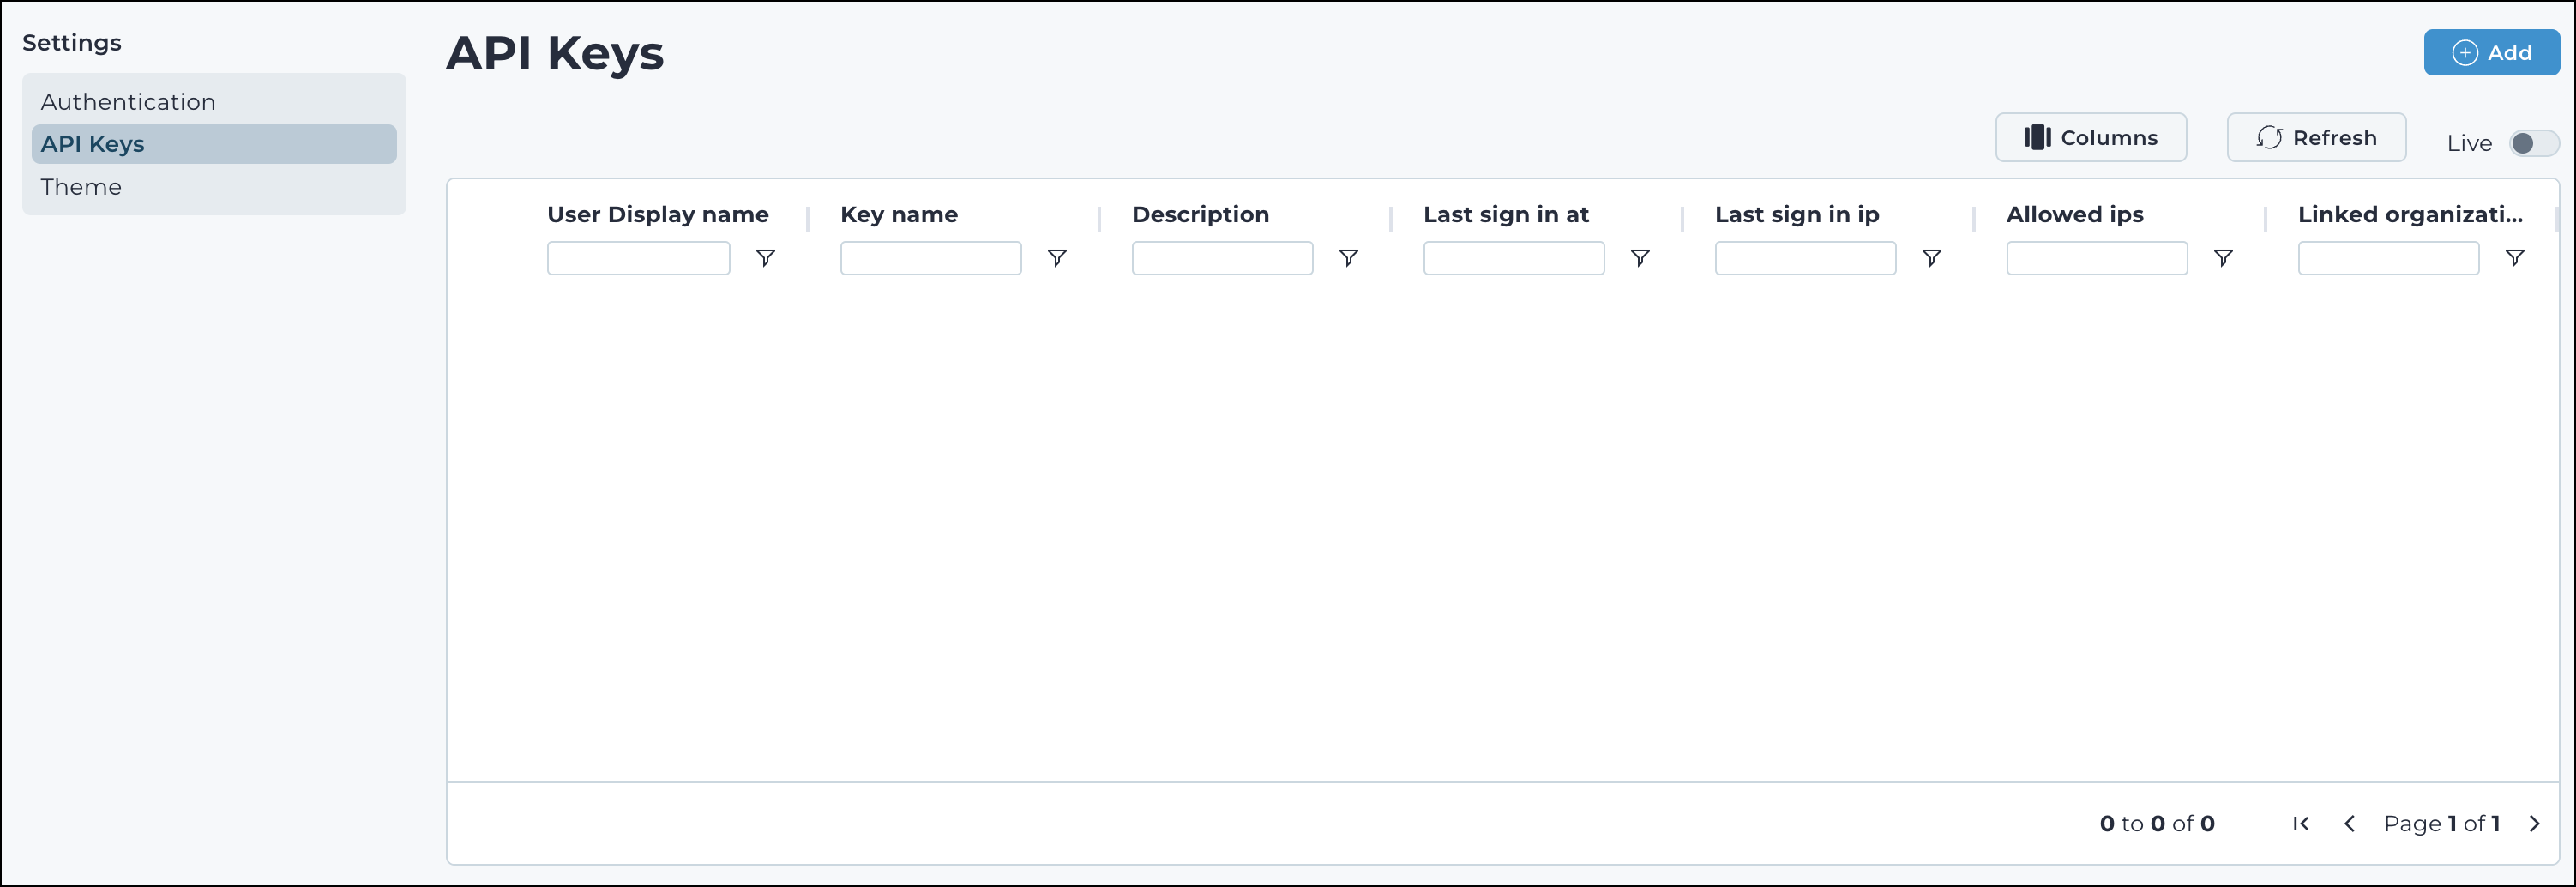
Task: Focus the Linked organization filter field
Action: coord(2388,258)
